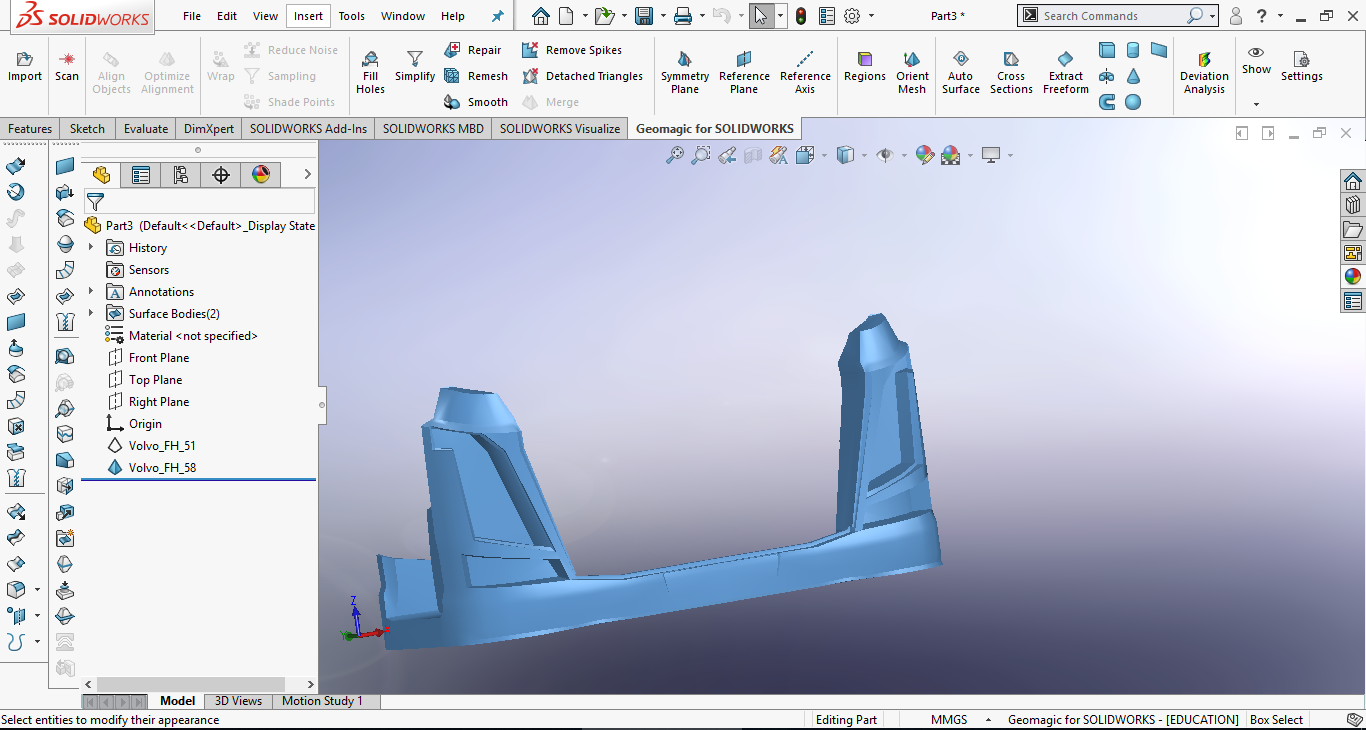1366x730 pixels.
Task: Open the units MMGS dropdown arrow
Action: [988, 720]
